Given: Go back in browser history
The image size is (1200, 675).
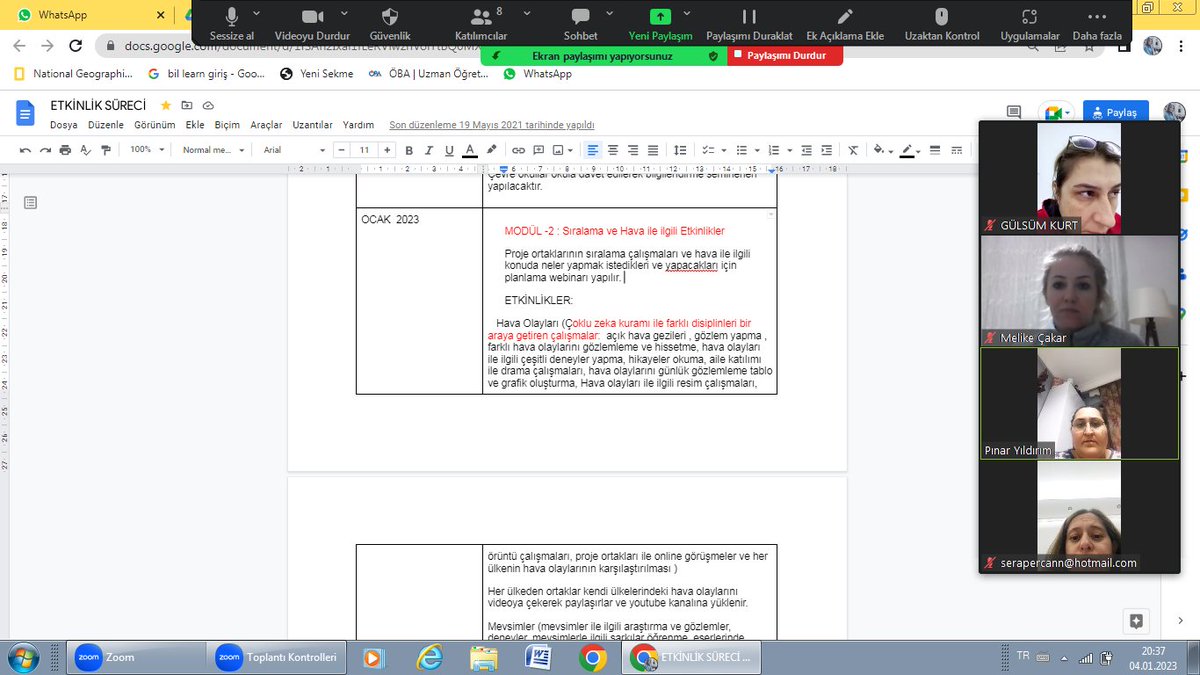Looking at the screenshot, I should [20, 46].
